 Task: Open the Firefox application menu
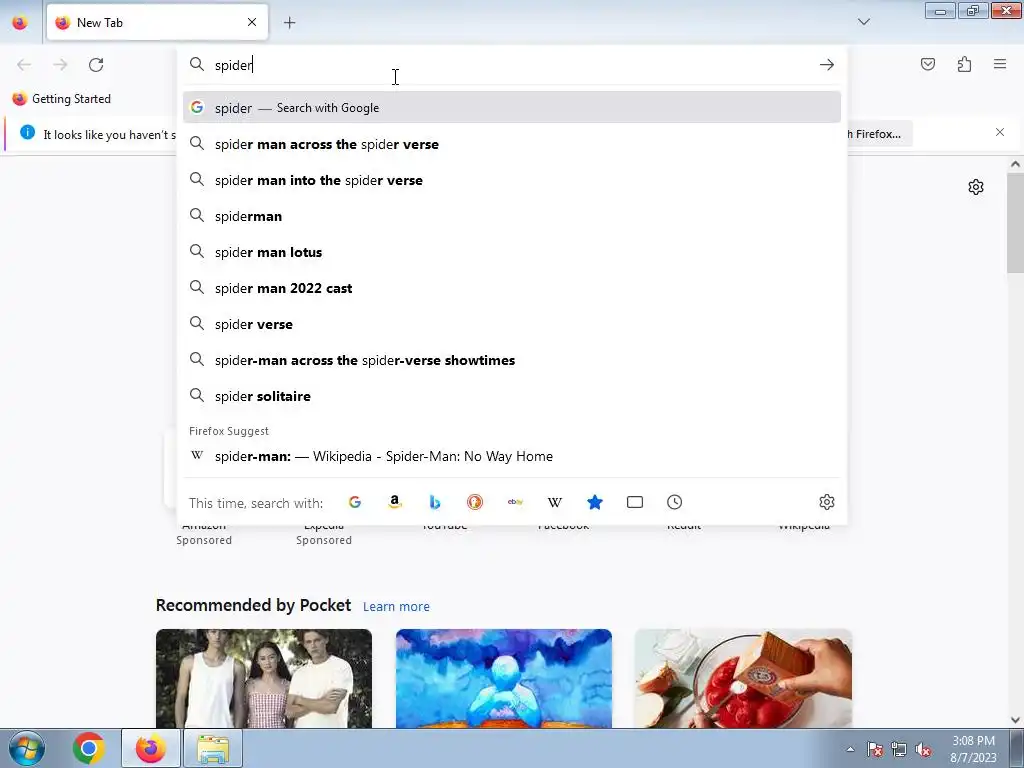pos(1000,64)
